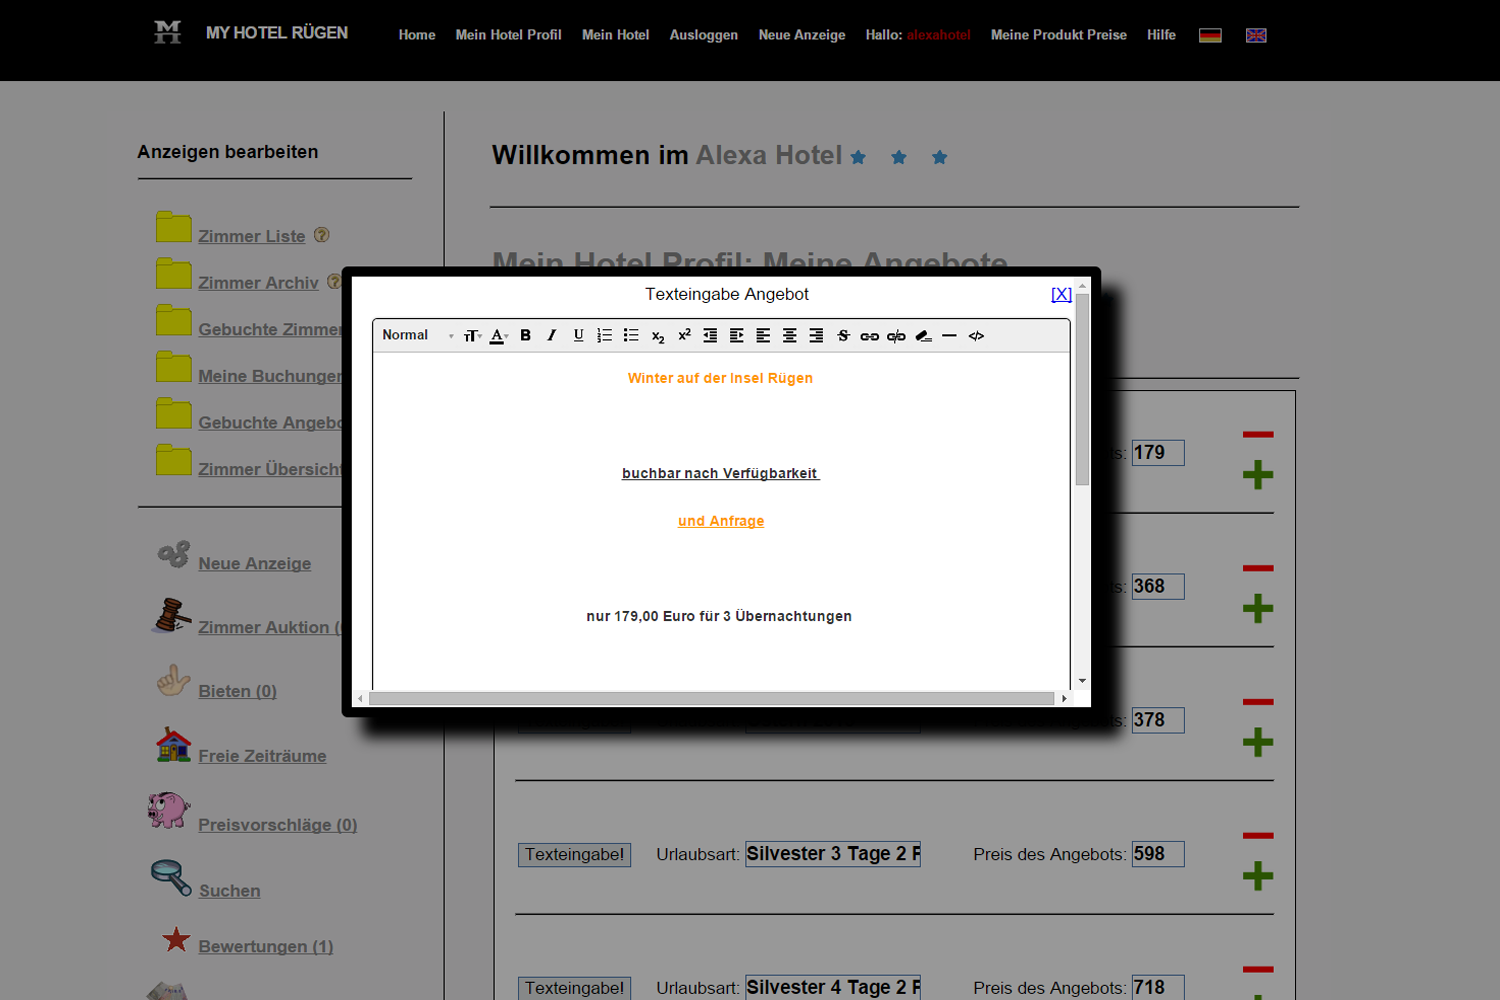1500x1000 pixels.
Task: Apply strikethrough formatting
Action: pyautogui.click(x=843, y=336)
